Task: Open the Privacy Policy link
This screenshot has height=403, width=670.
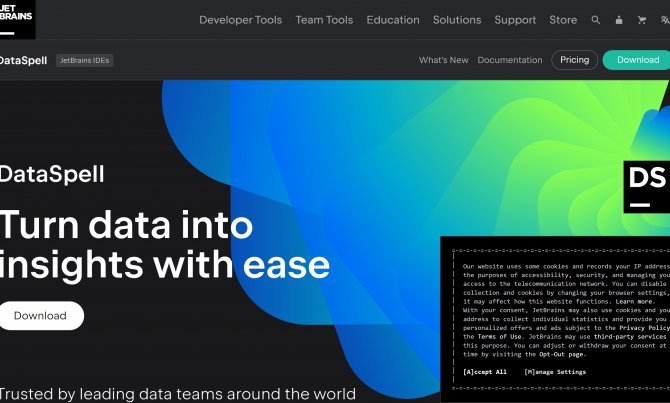Action: click(644, 328)
